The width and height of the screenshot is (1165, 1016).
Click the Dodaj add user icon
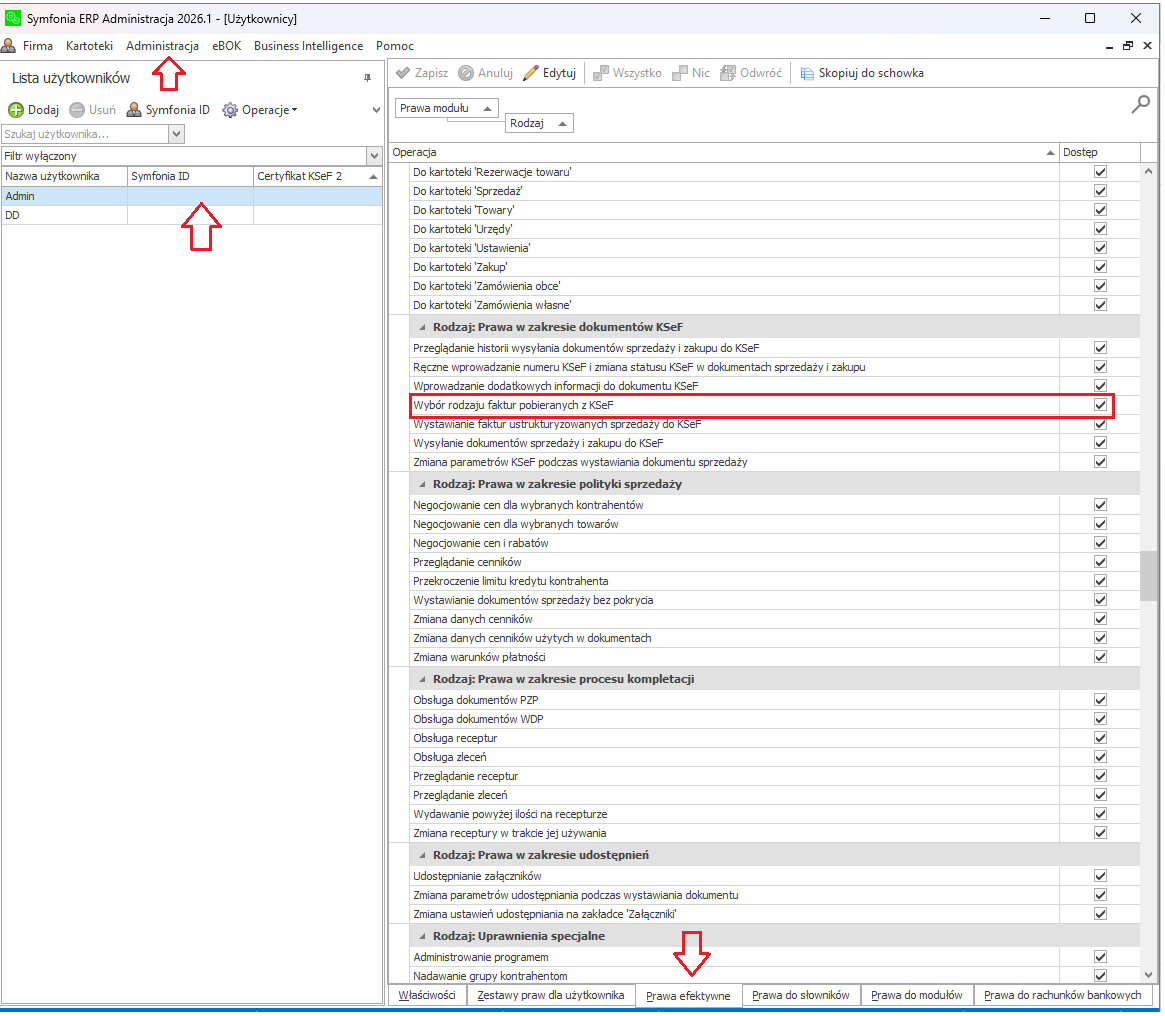point(16,110)
